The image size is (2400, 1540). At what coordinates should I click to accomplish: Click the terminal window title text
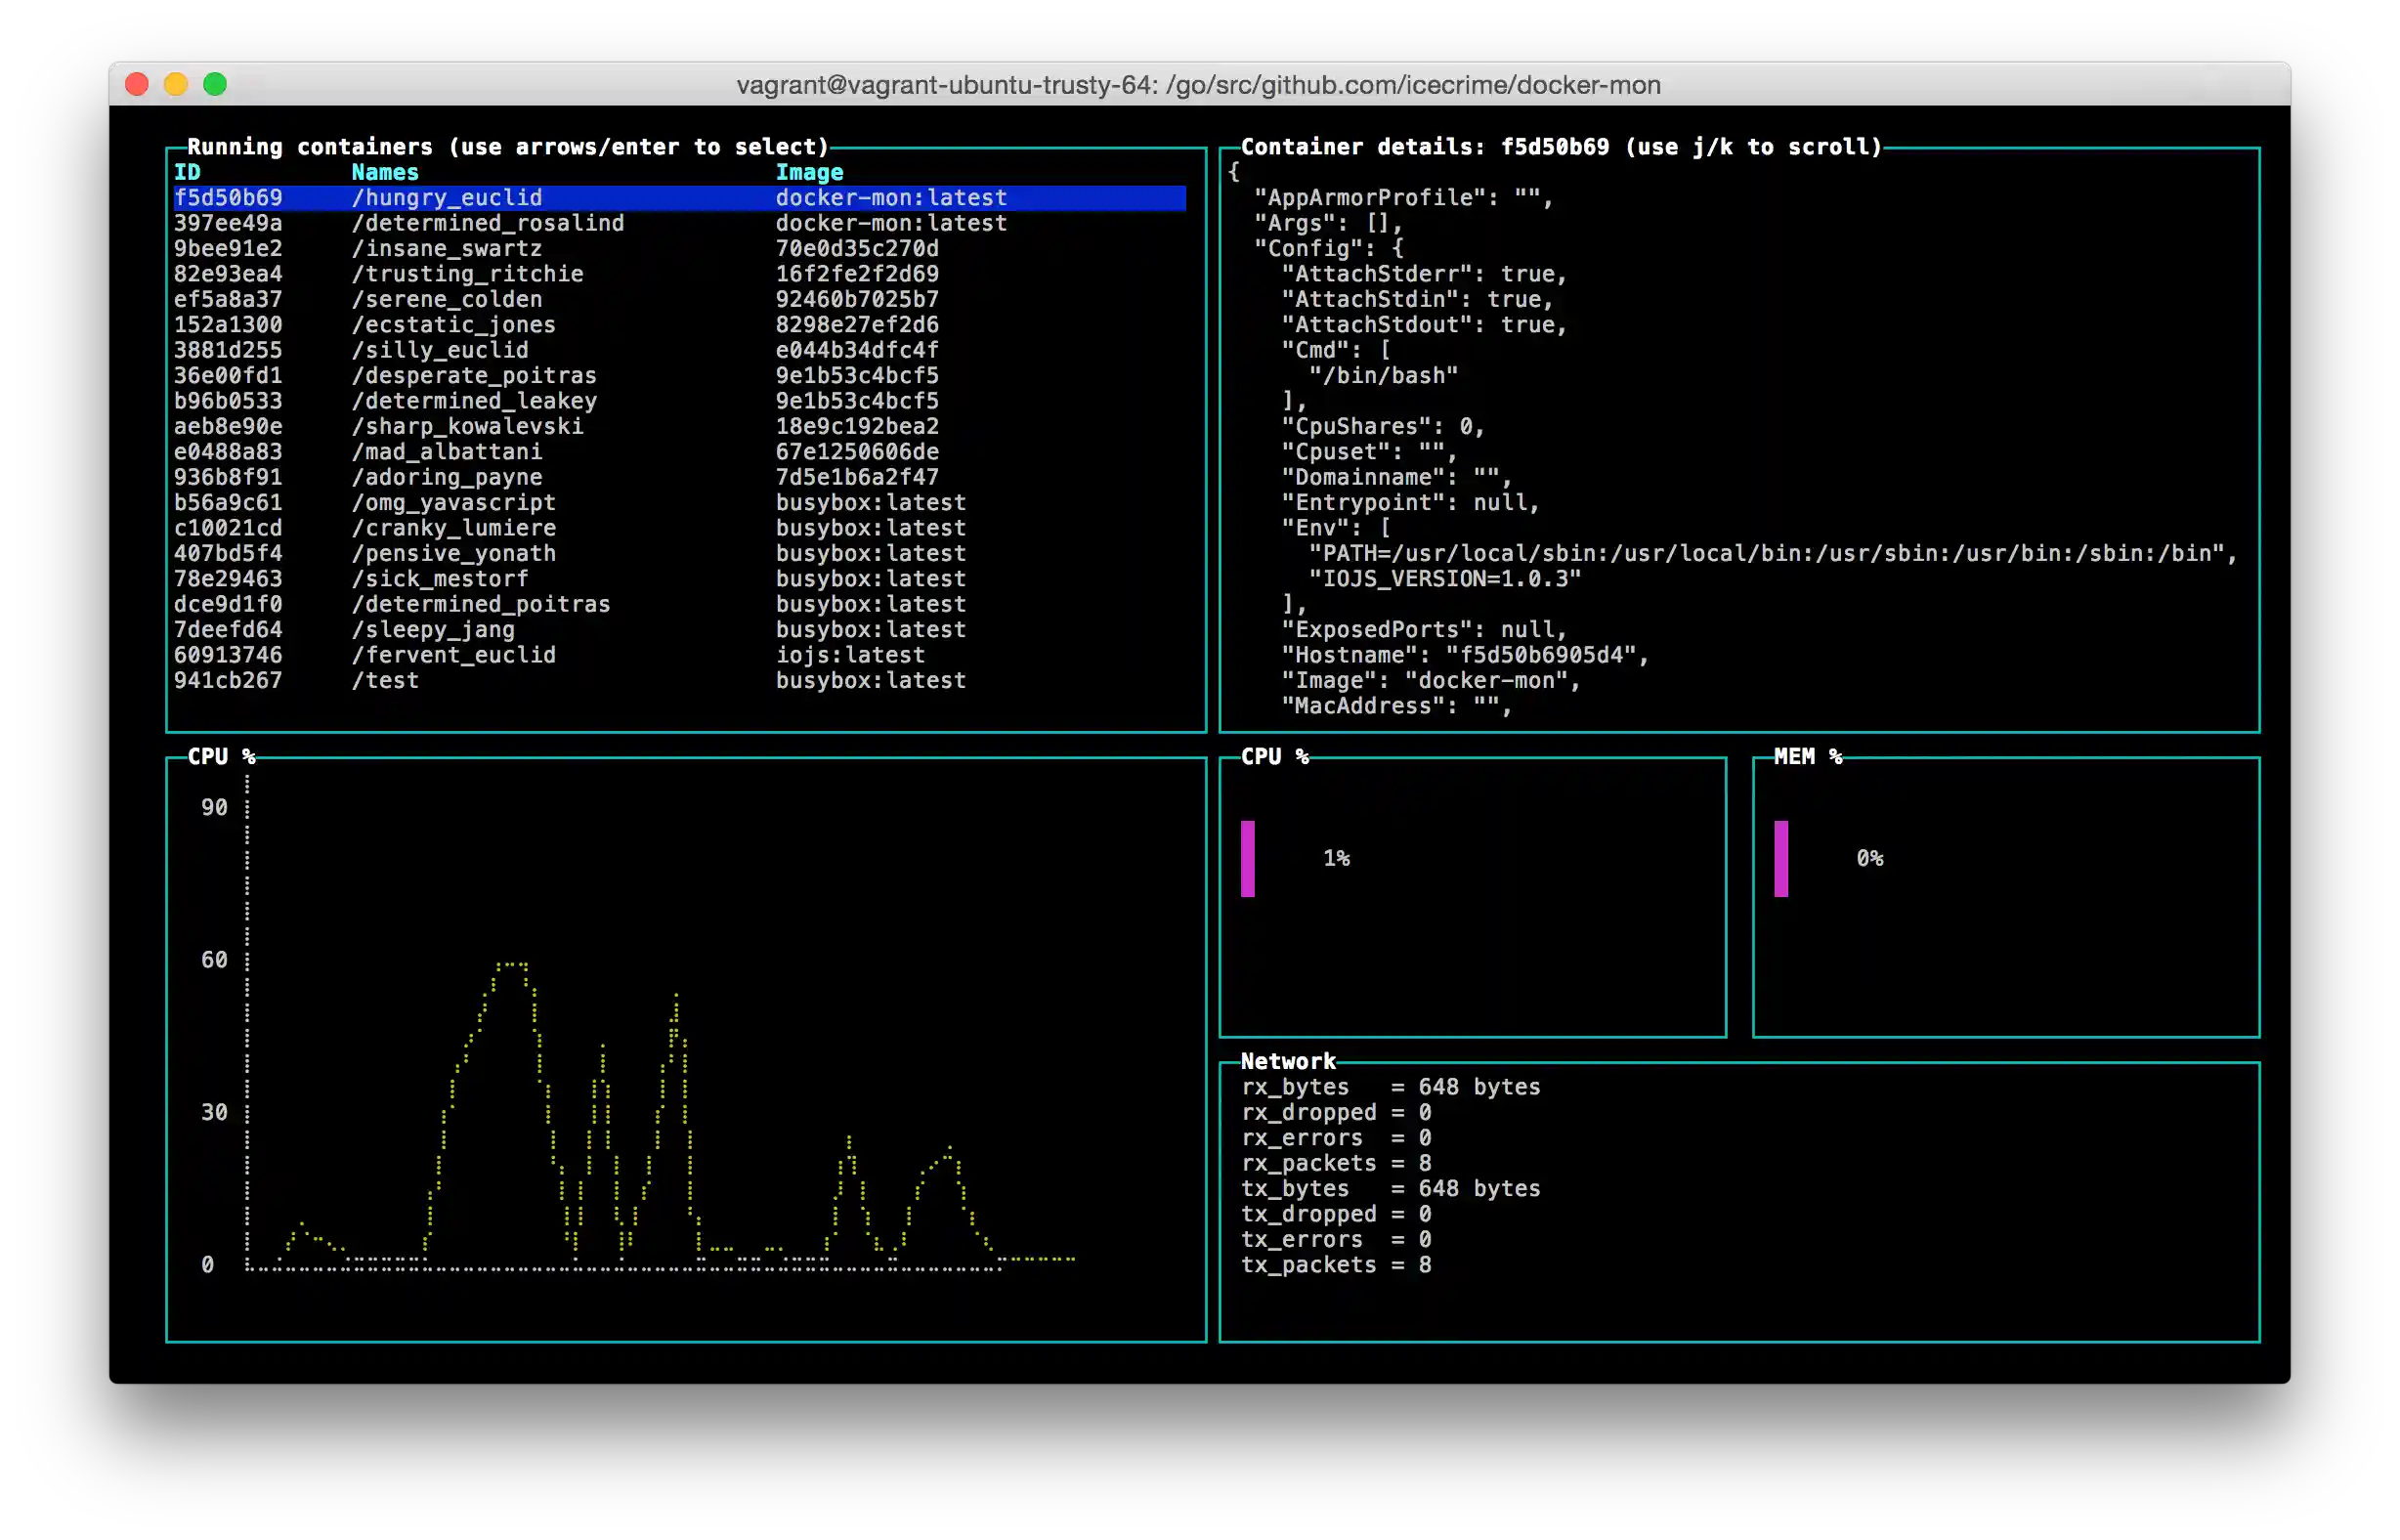coord(1198,85)
